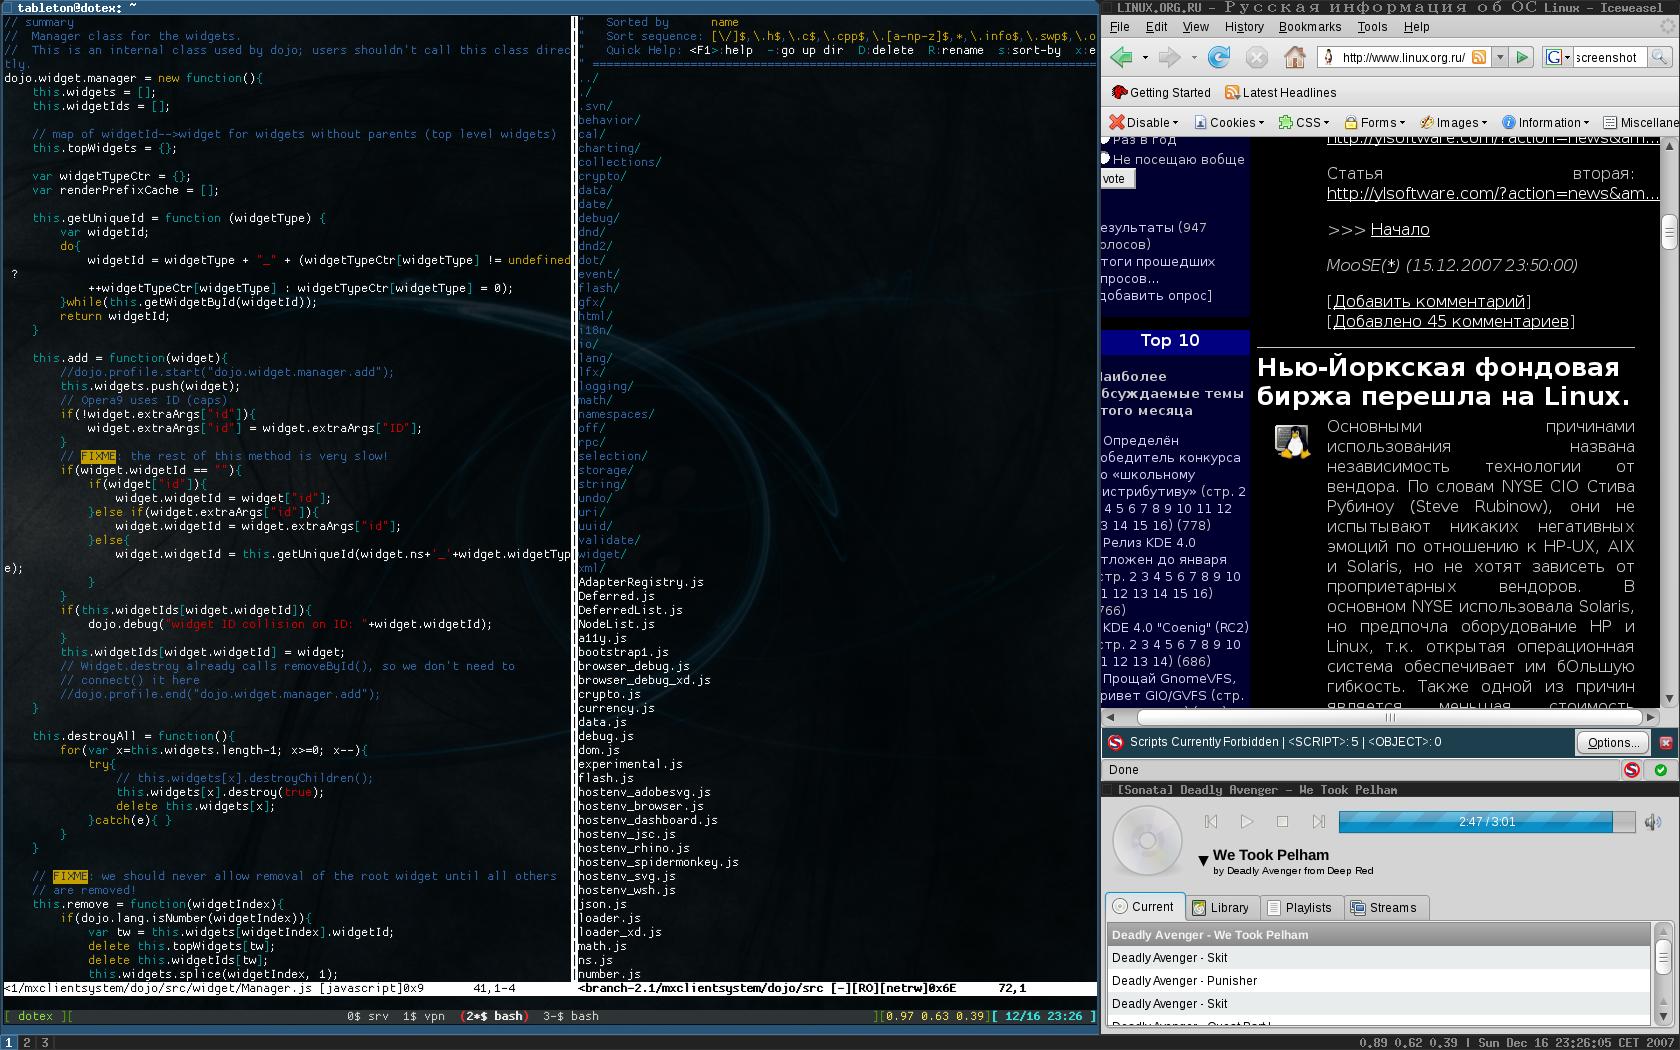Switch to workspace 2 in bottom pager
Screen dimensions: 1680x1050
pos(27,1042)
